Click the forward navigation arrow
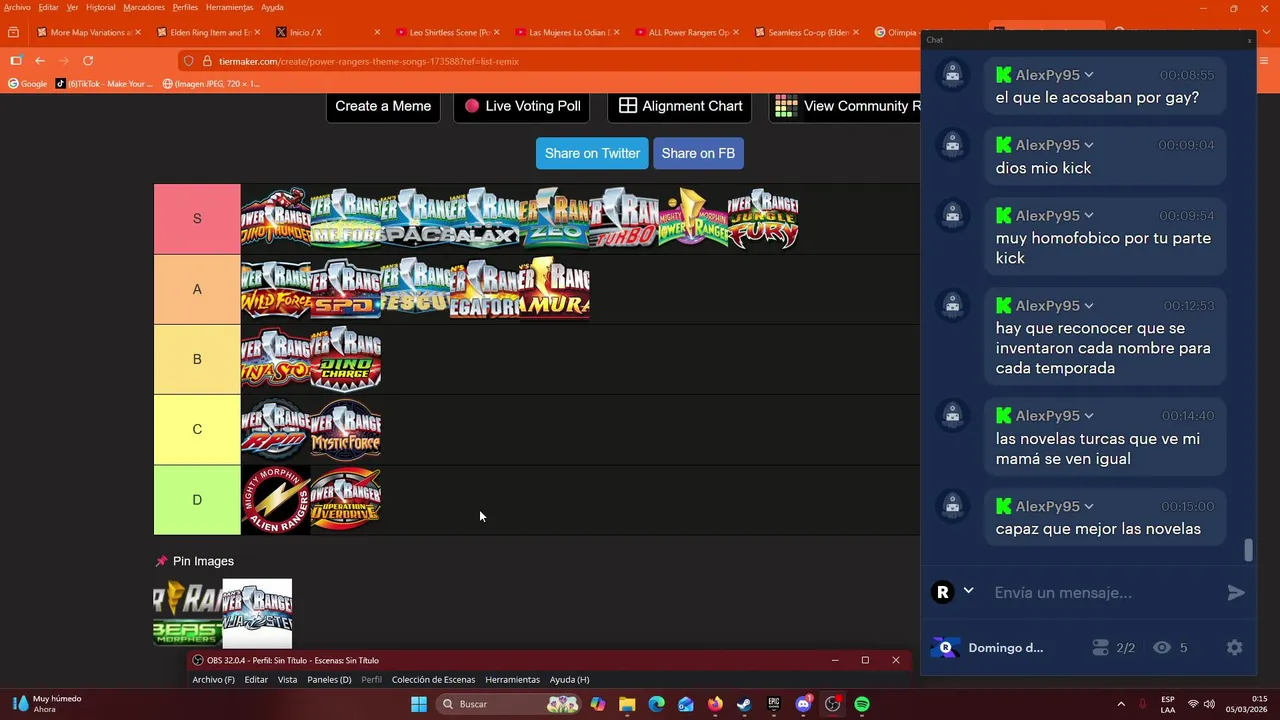1280x720 pixels. [x=64, y=61]
